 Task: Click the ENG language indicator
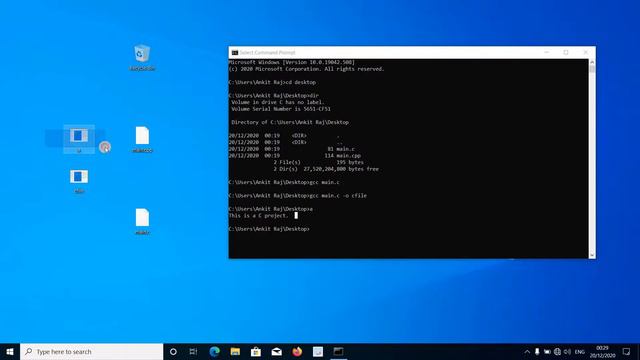(x=580, y=352)
